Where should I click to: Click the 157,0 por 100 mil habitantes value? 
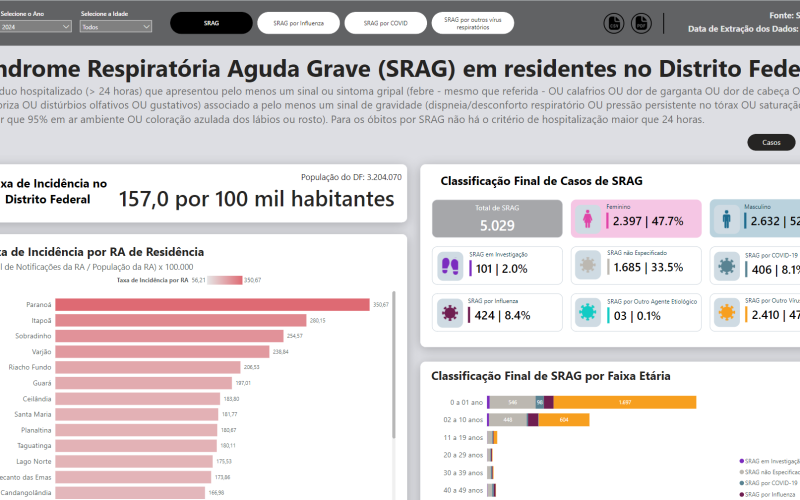257,199
